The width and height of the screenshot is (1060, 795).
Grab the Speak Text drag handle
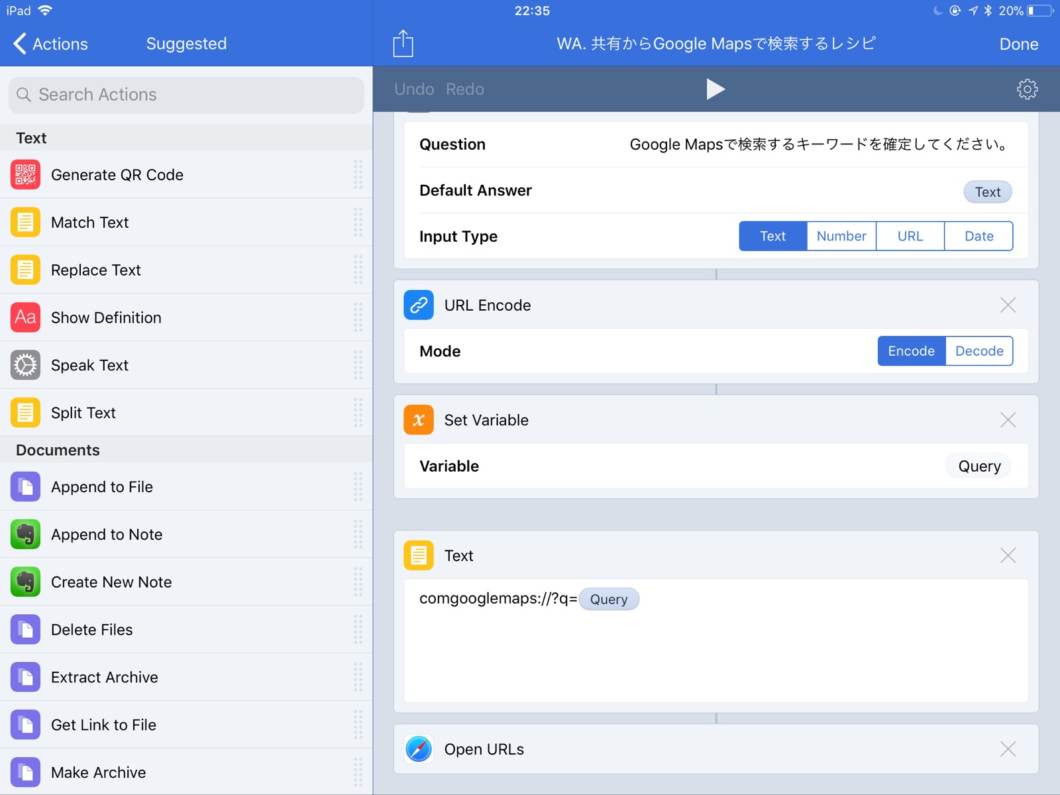(x=358, y=365)
